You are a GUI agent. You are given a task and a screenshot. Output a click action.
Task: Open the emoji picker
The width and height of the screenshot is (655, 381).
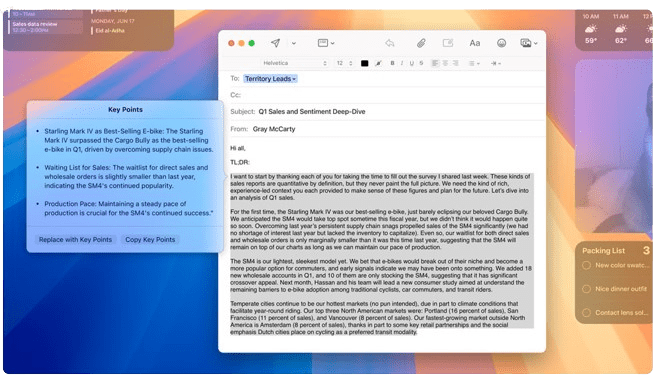coord(501,43)
